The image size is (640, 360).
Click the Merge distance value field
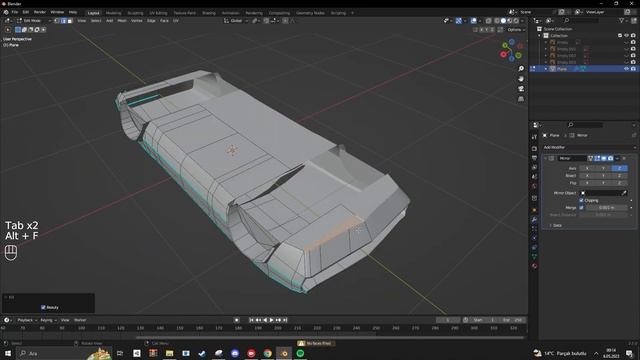point(607,208)
